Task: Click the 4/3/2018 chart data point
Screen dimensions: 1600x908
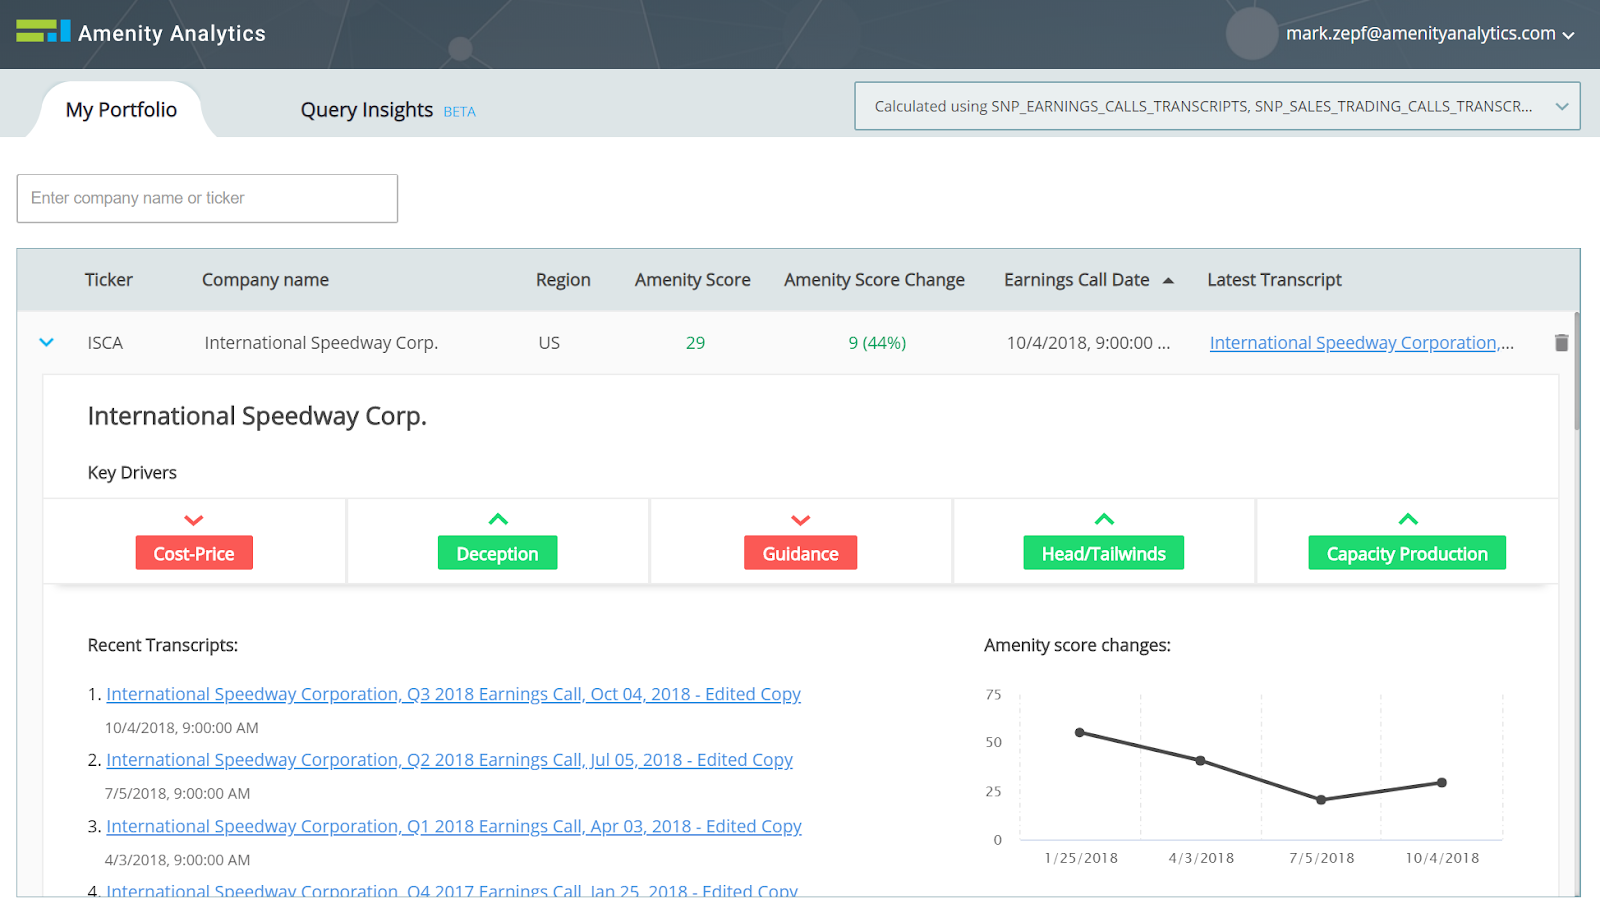Action: (1201, 761)
